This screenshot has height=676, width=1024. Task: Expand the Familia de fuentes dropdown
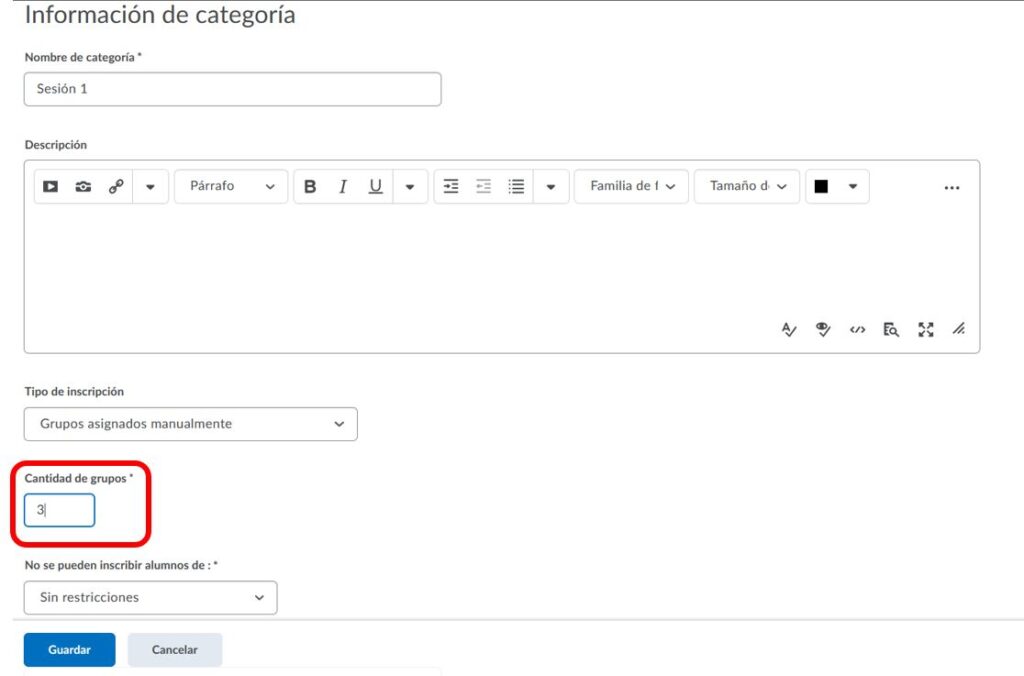tap(631, 187)
